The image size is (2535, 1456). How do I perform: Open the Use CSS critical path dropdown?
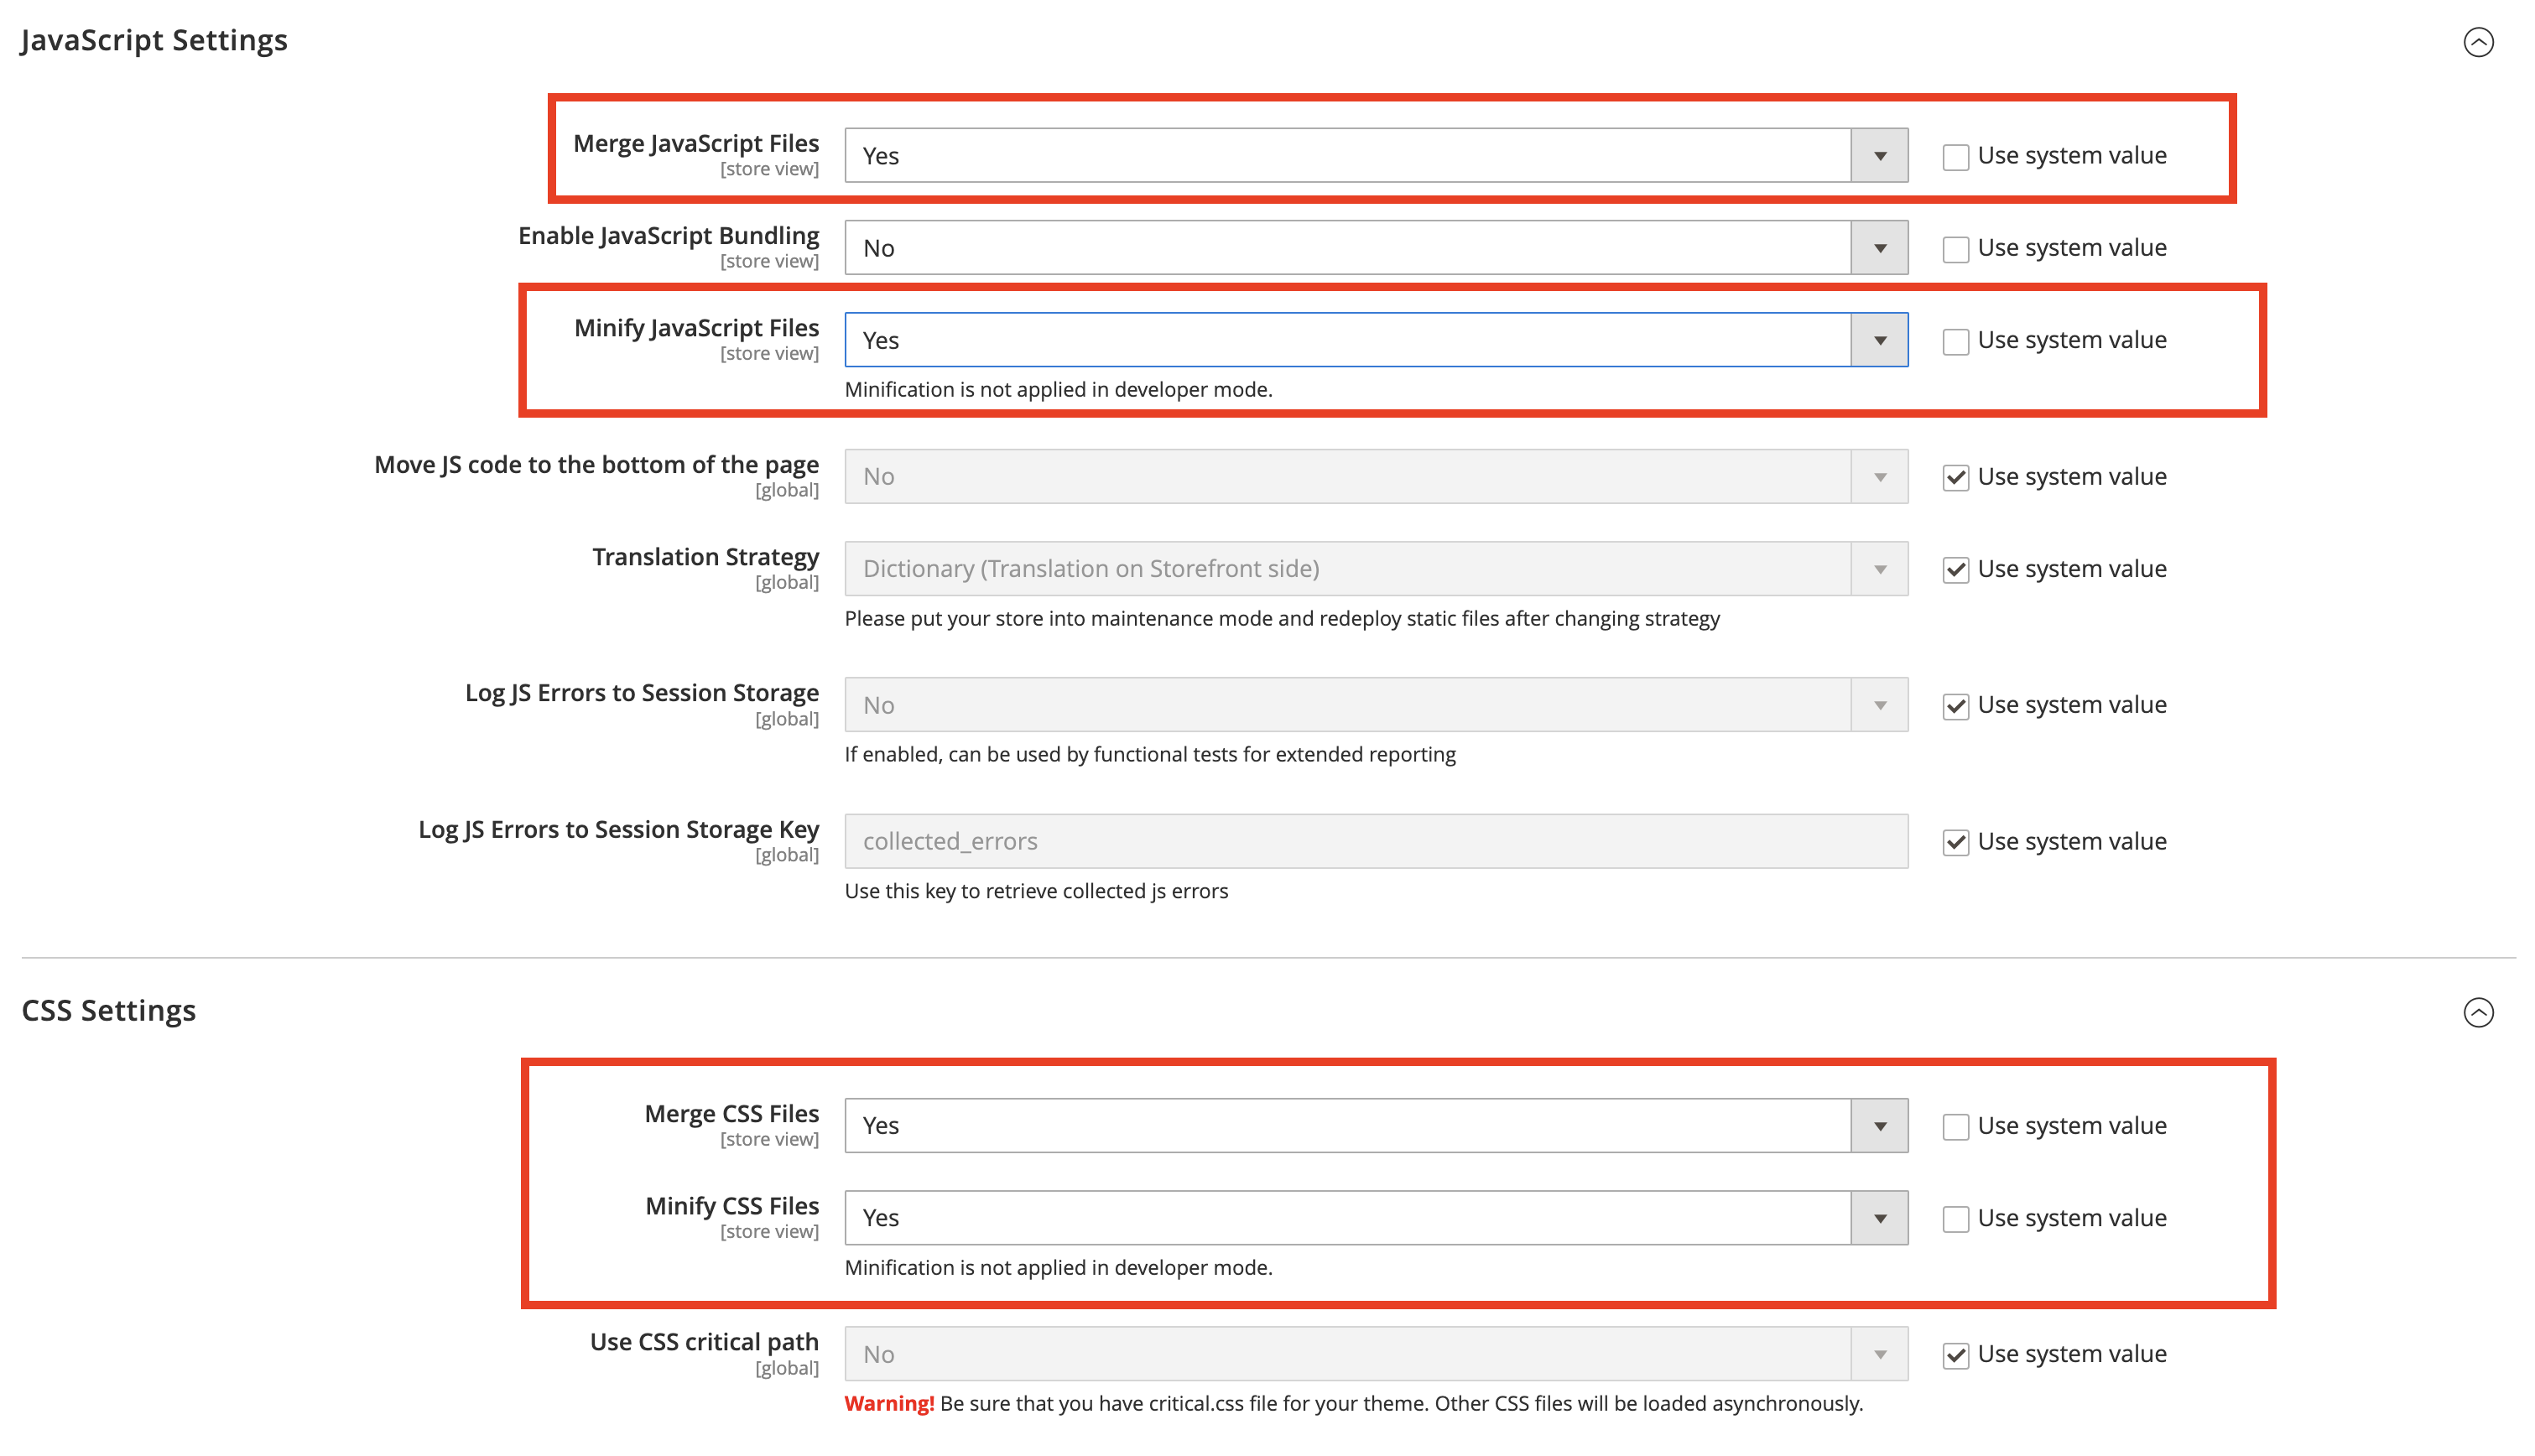1880,1353
